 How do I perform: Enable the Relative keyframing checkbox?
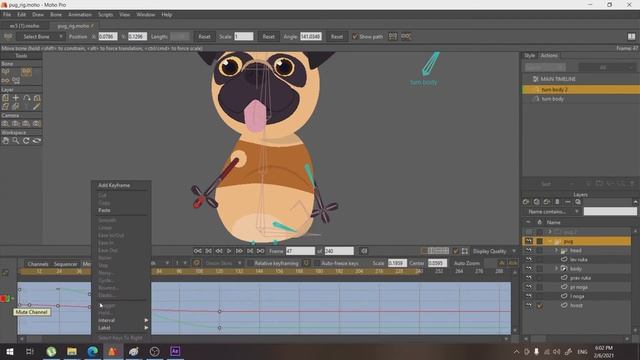250,263
